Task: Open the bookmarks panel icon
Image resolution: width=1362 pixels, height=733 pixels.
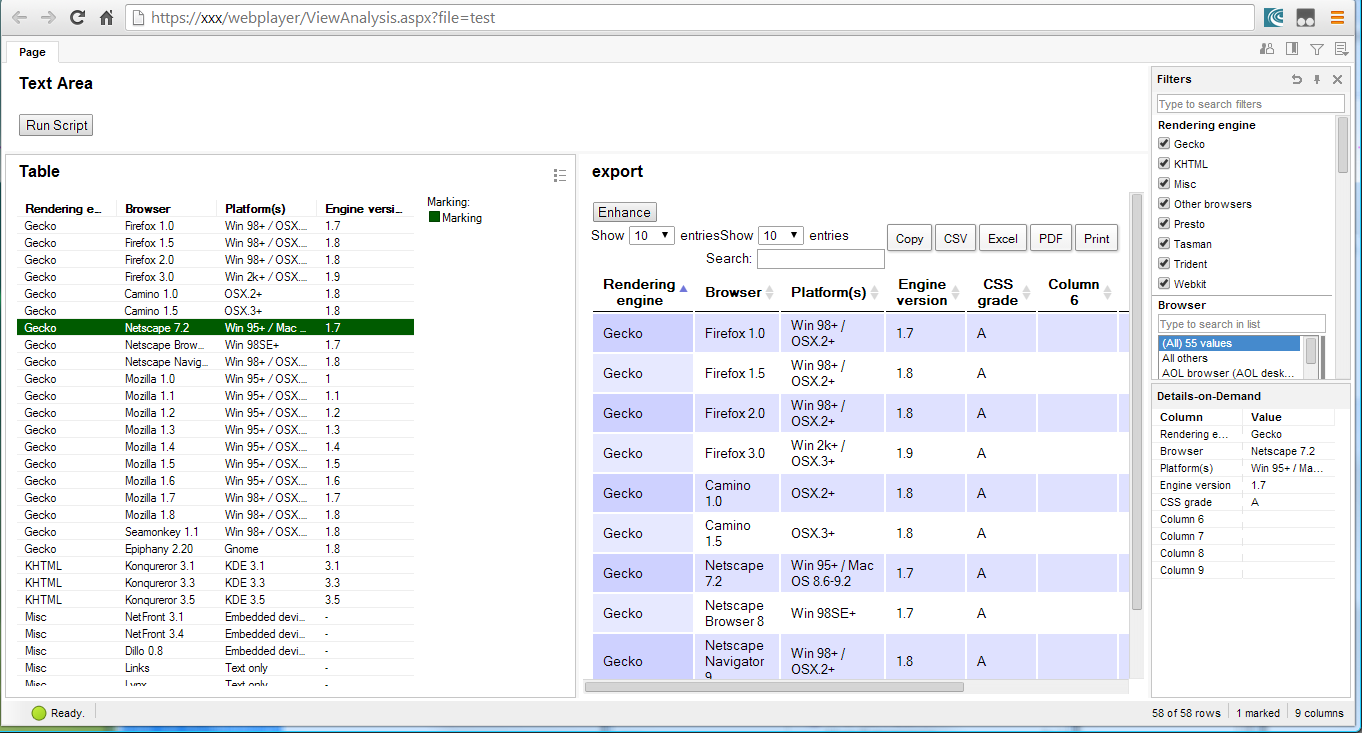Action: point(1292,48)
